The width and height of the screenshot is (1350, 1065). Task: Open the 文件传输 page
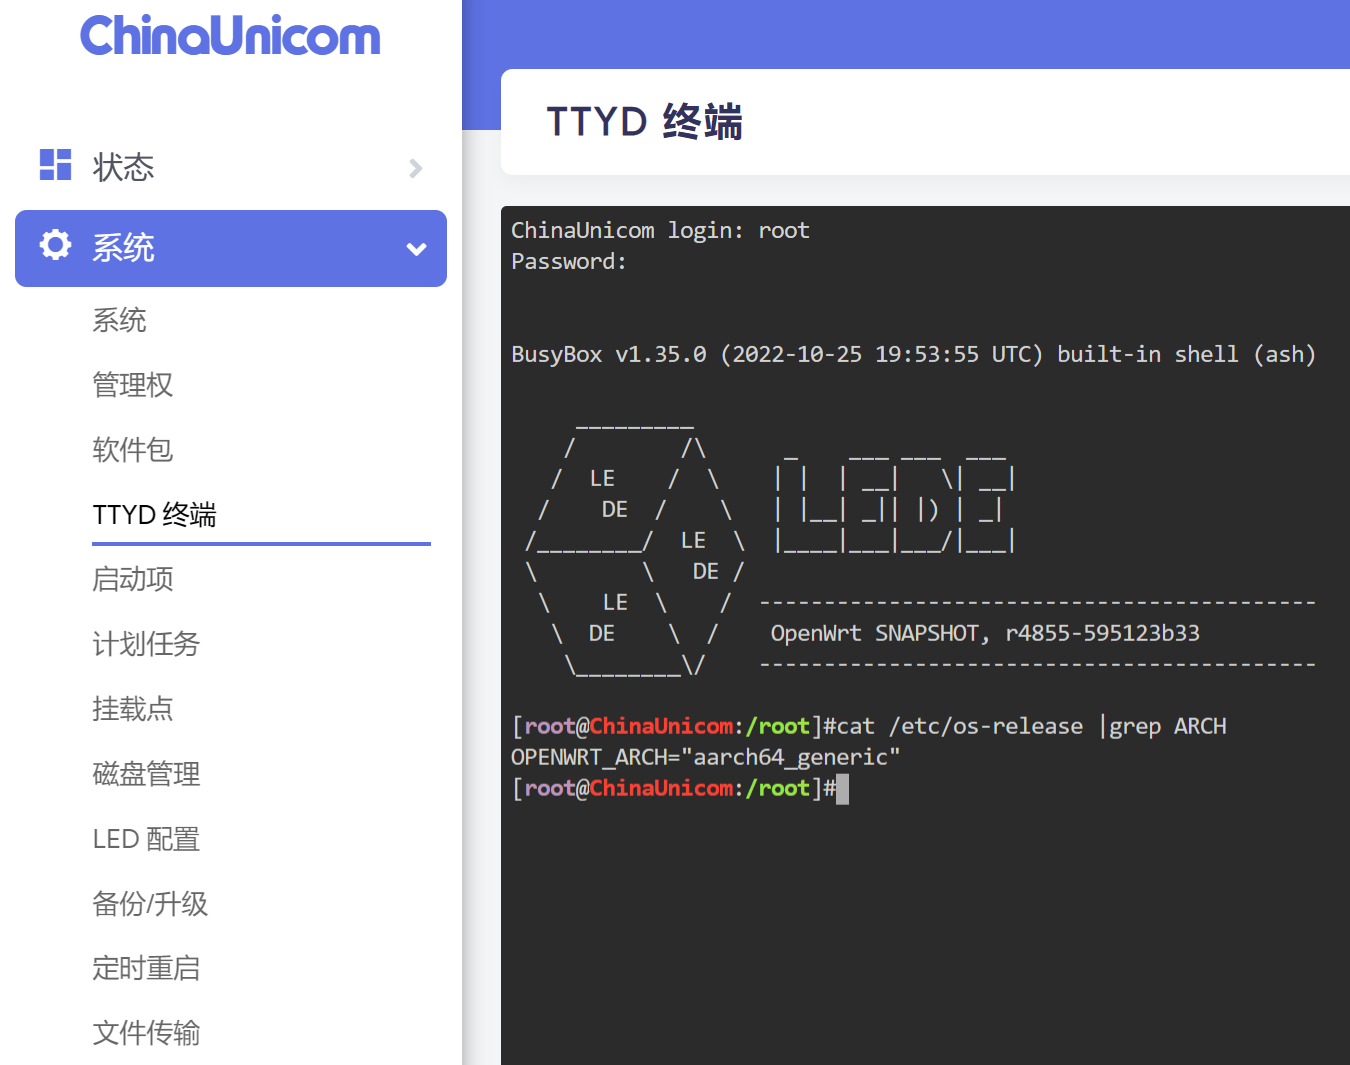click(146, 1033)
